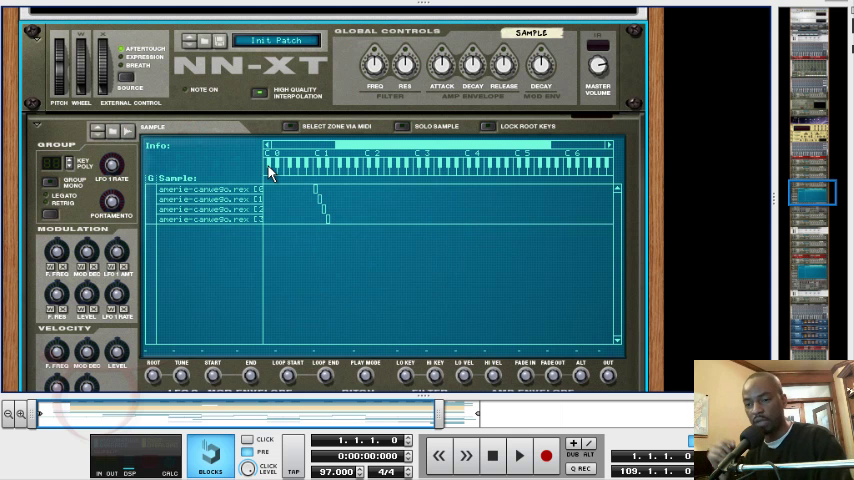The height and width of the screenshot is (480, 854).
Task: Select sample amerie-canwego.rex [2
Action: tap(210, 209)
